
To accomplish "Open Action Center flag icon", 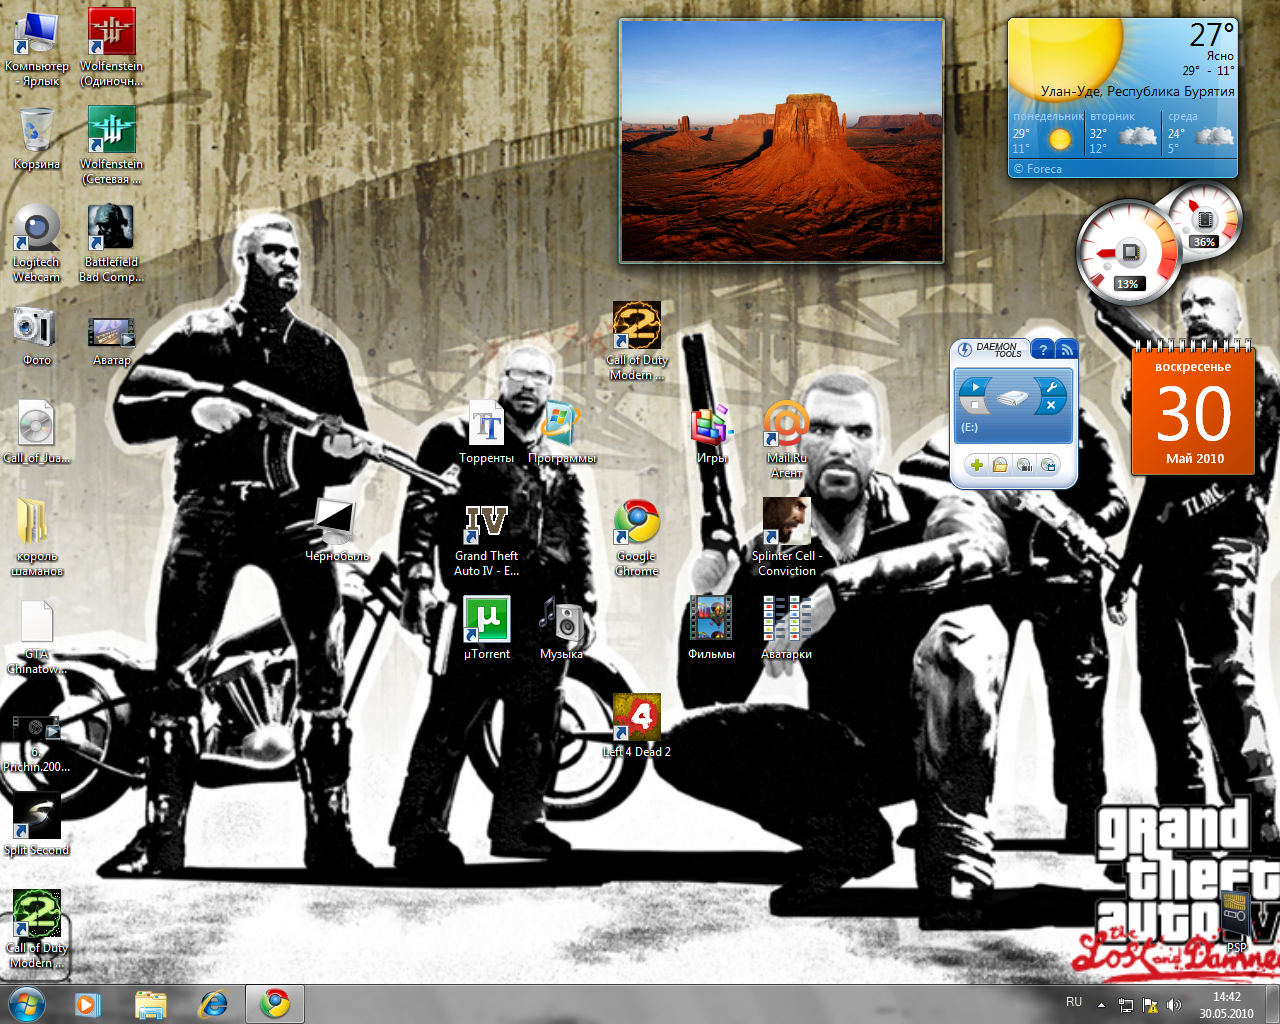I will (1150, 1004).
